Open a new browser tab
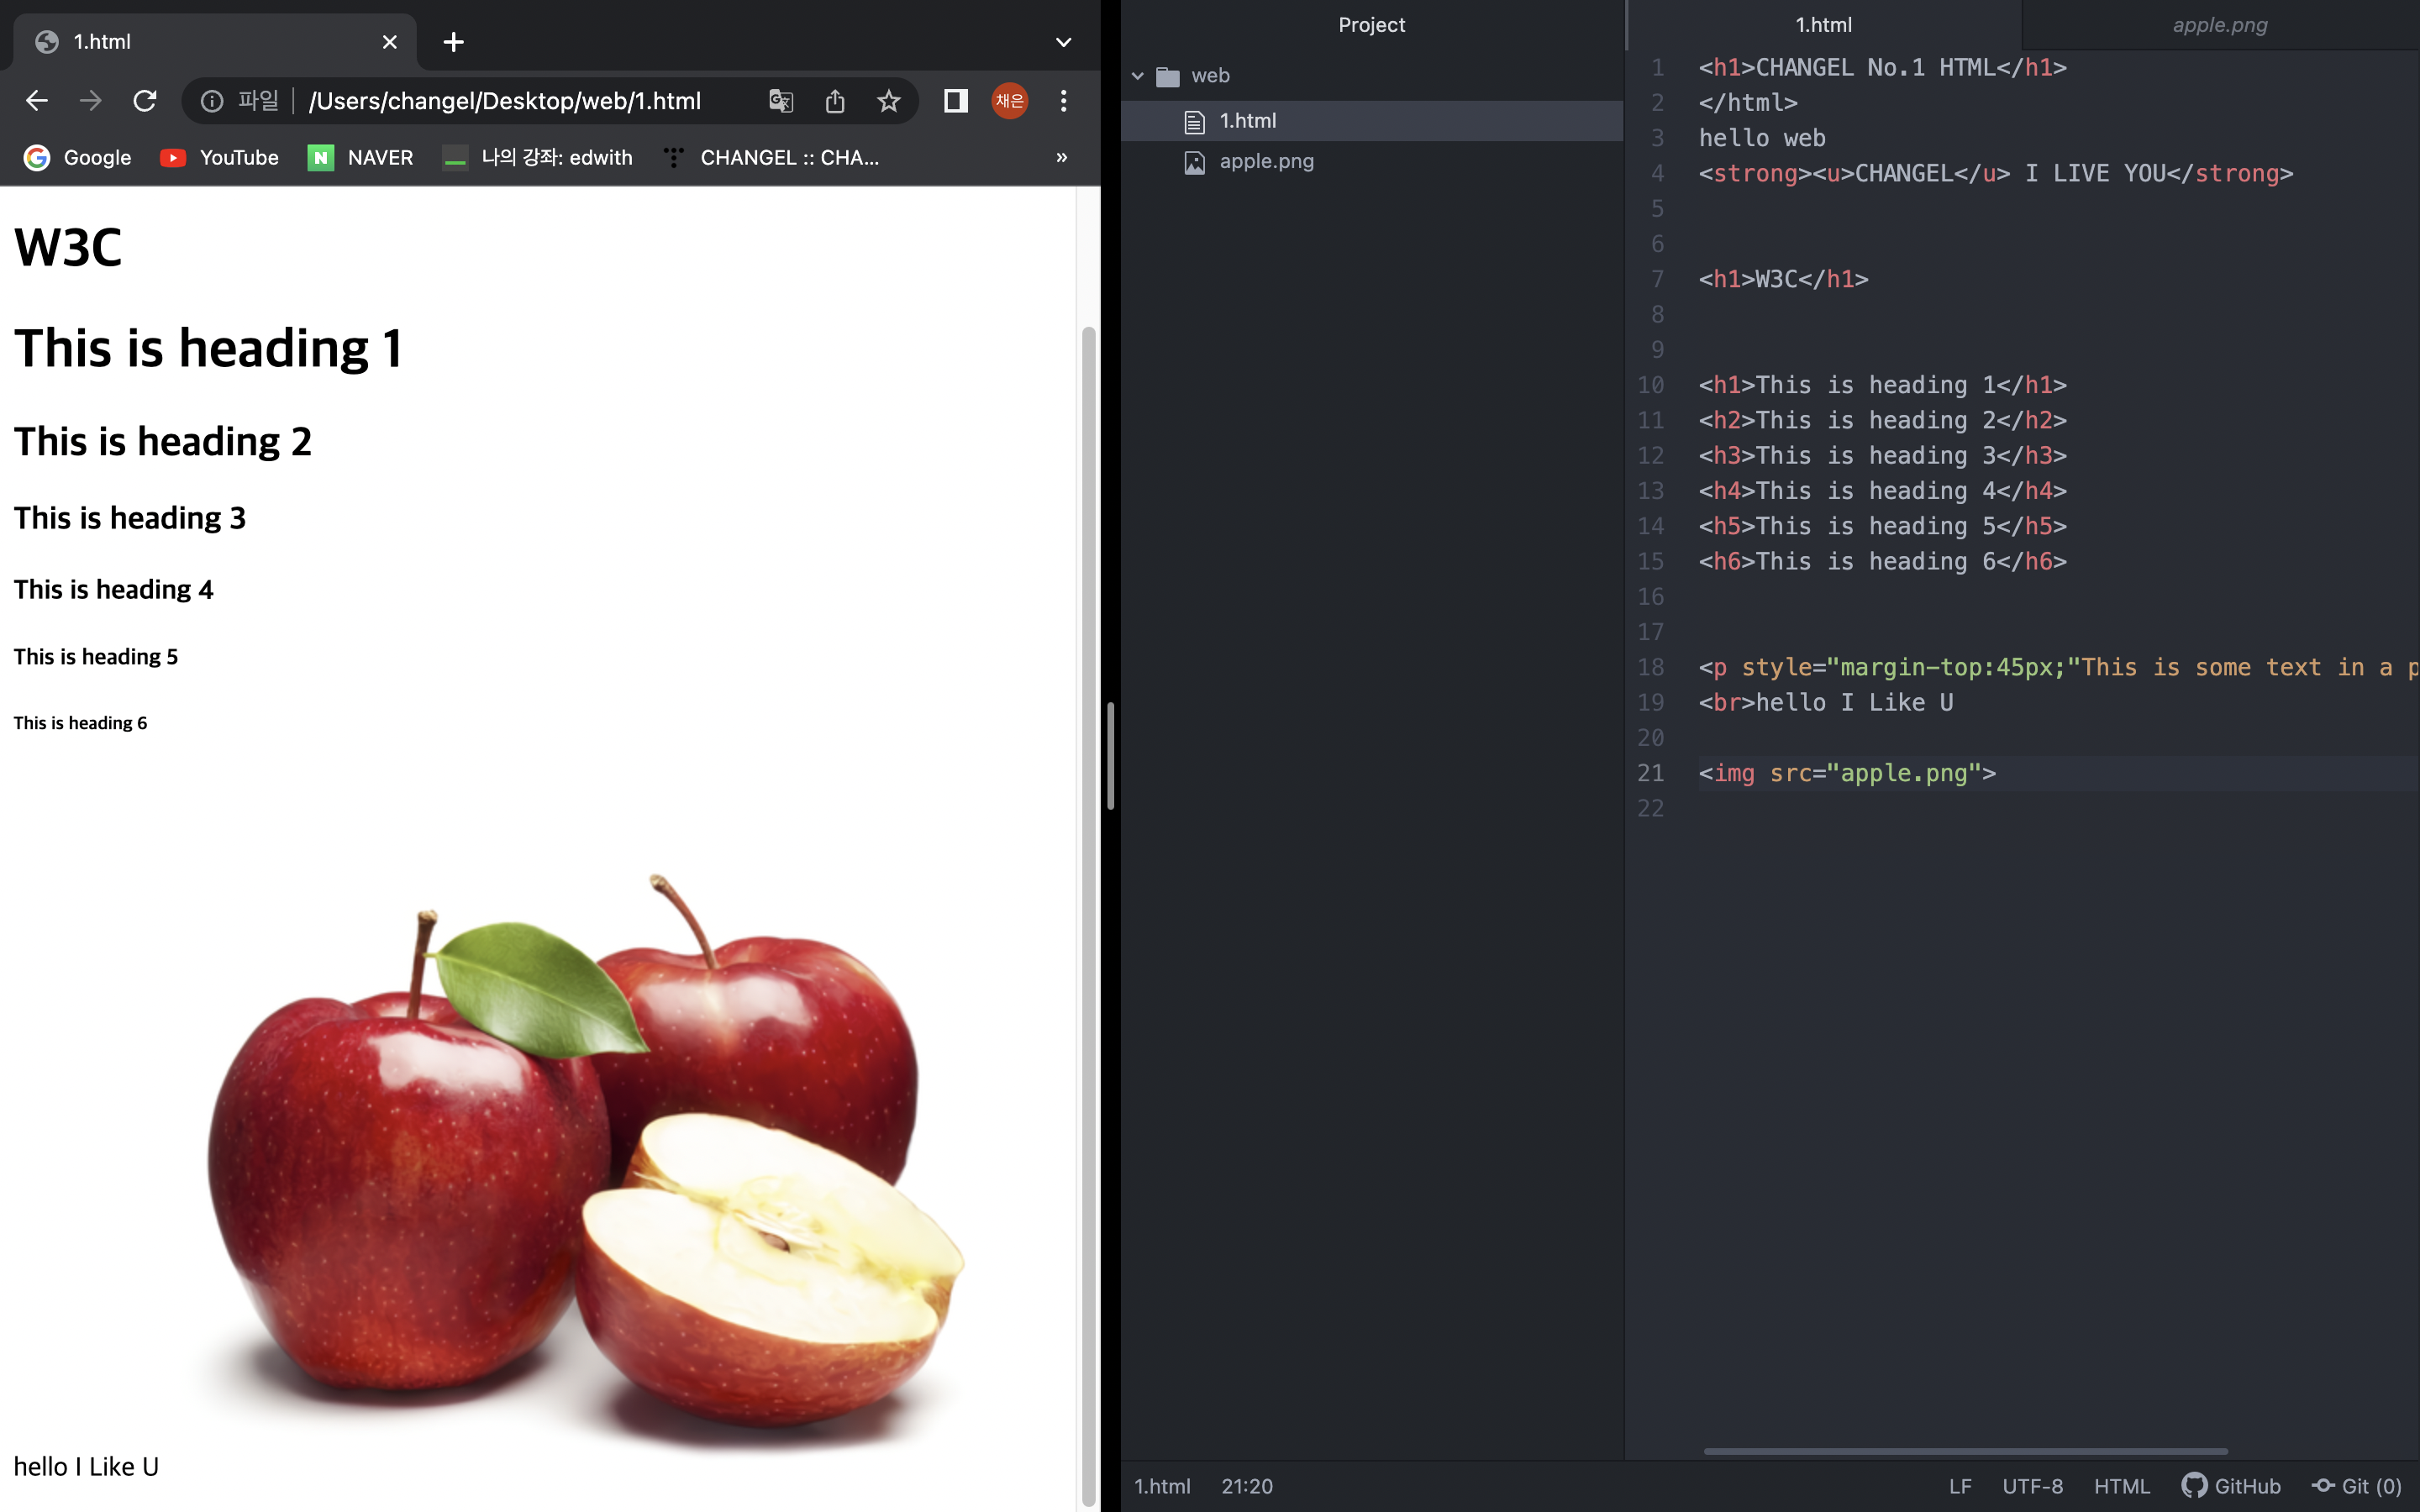The width and height of the screenshot is (2420, 1512). click(x=453, y=42)
